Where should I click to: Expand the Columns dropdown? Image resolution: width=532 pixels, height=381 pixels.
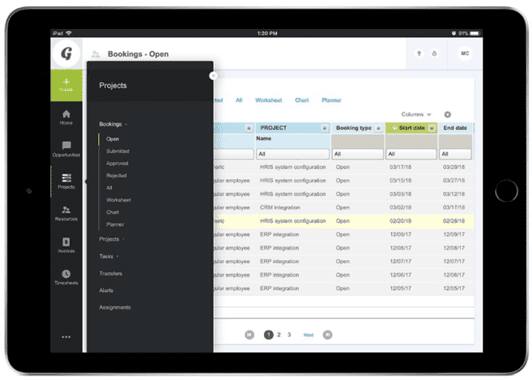coord(416,114)
